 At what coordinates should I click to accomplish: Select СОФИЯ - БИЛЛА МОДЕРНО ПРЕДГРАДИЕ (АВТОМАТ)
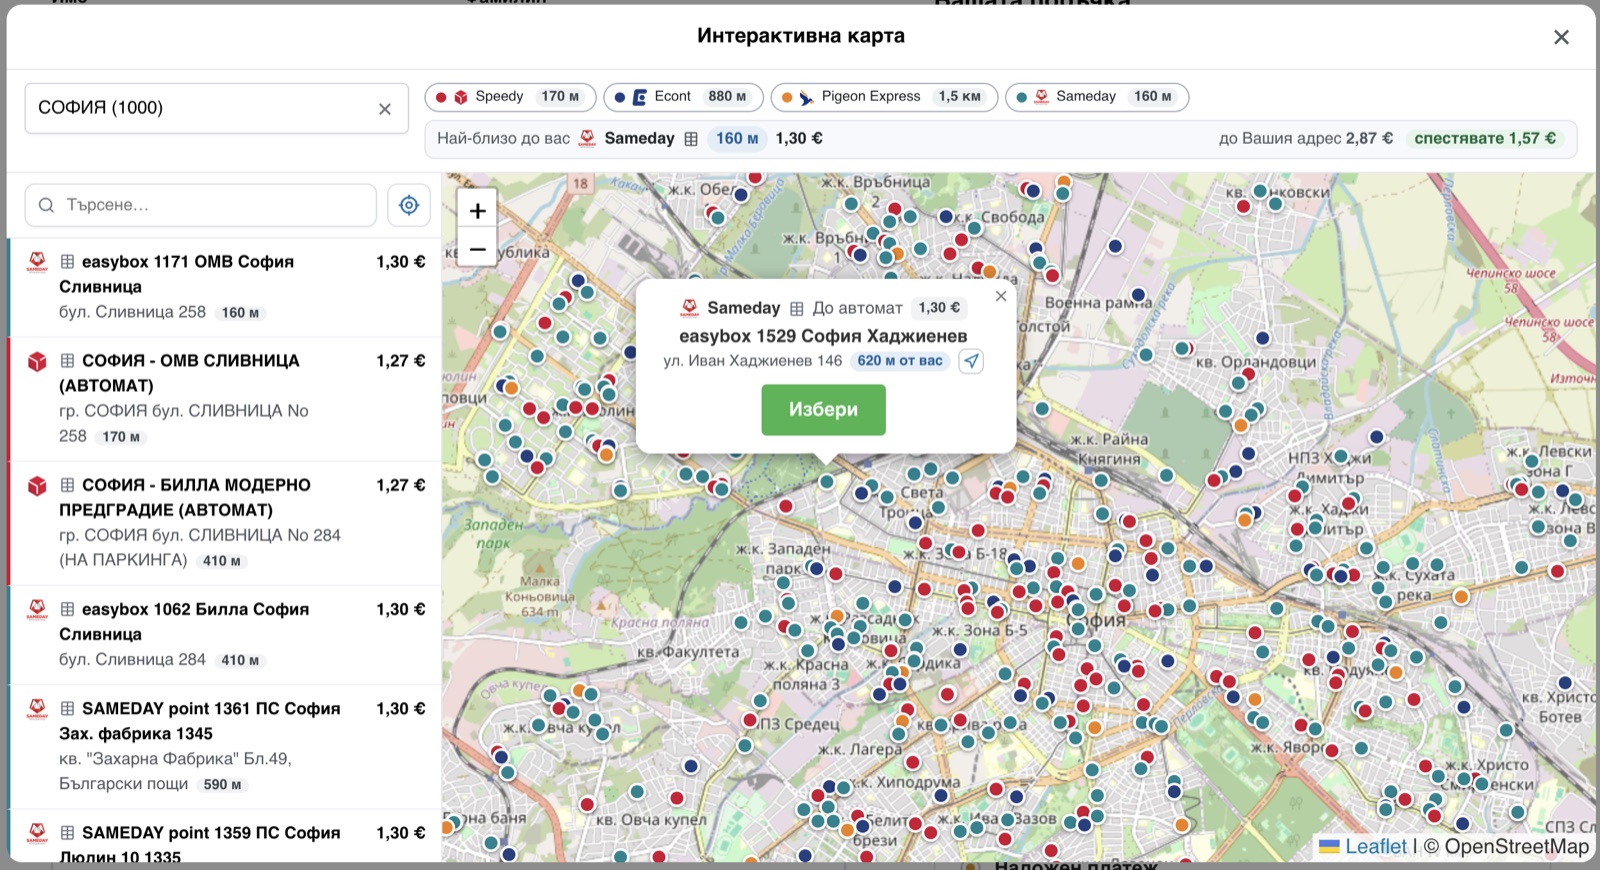click(x=225, y=523)
